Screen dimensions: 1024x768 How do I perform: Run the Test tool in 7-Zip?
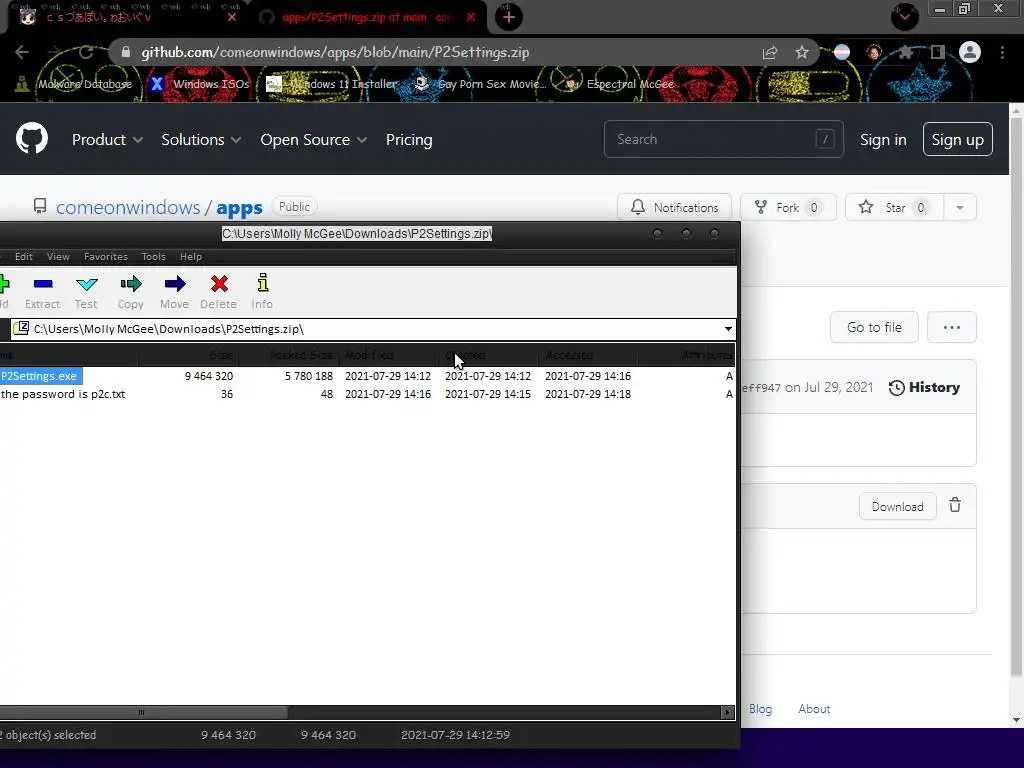click(86, 291)
